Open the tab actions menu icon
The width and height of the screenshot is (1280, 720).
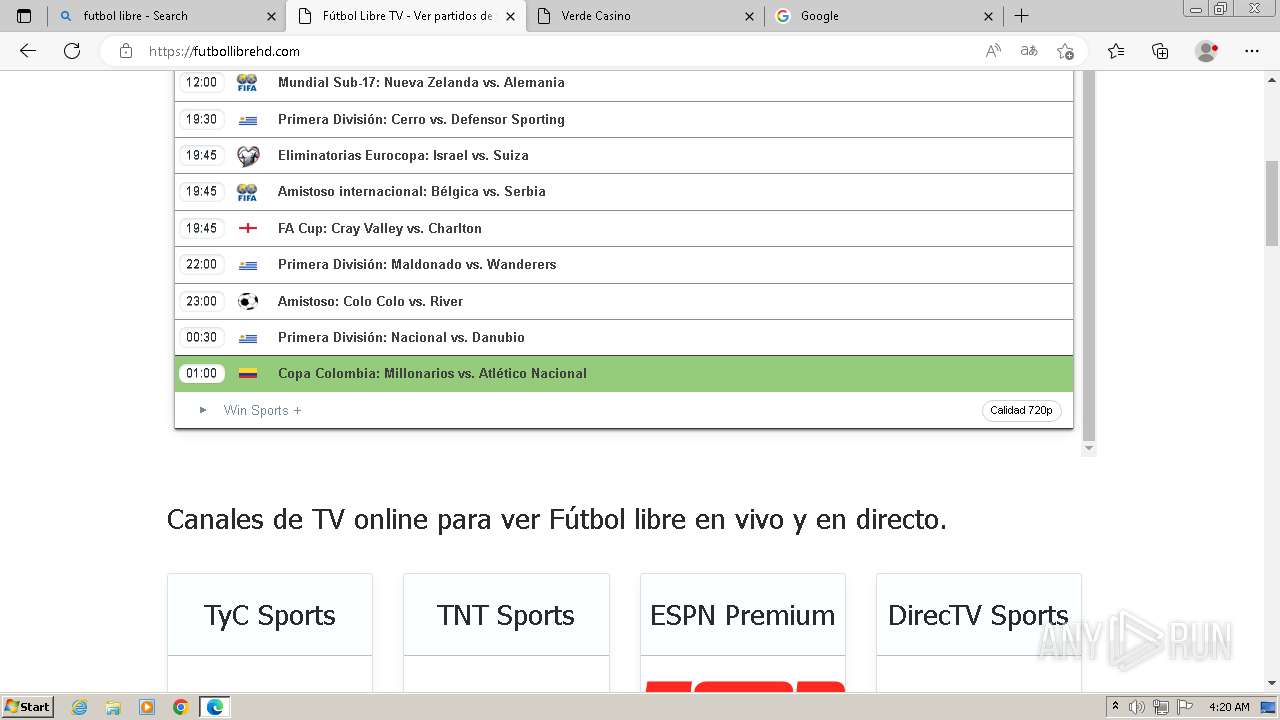24,16
